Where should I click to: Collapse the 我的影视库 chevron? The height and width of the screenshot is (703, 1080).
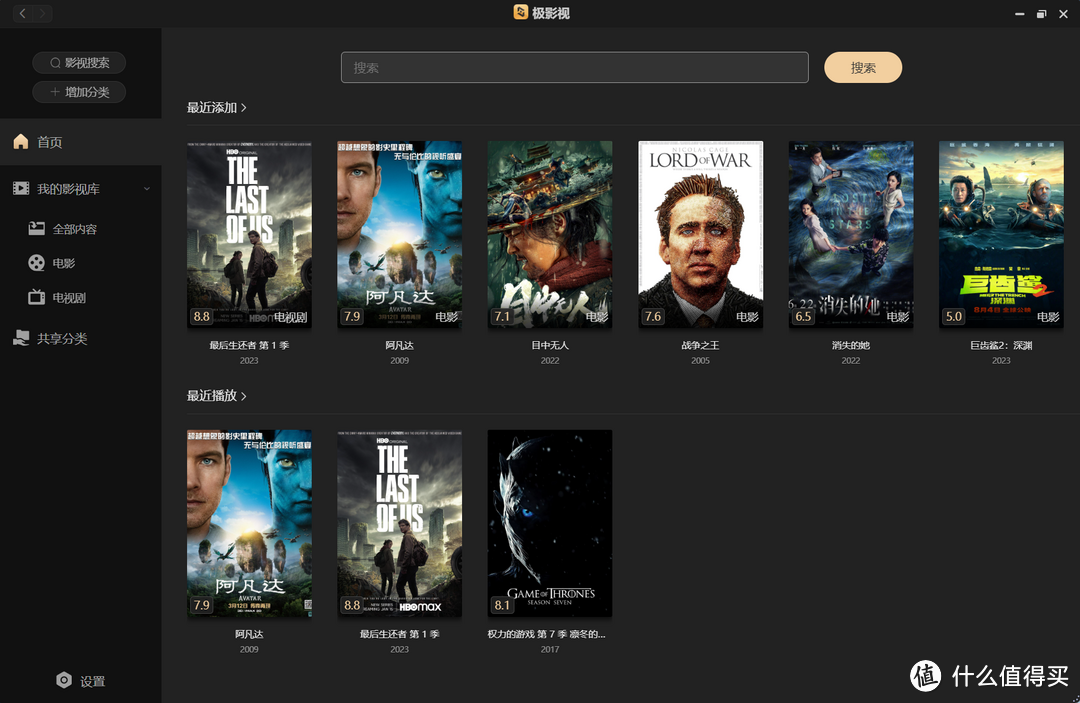pos(147,189)
